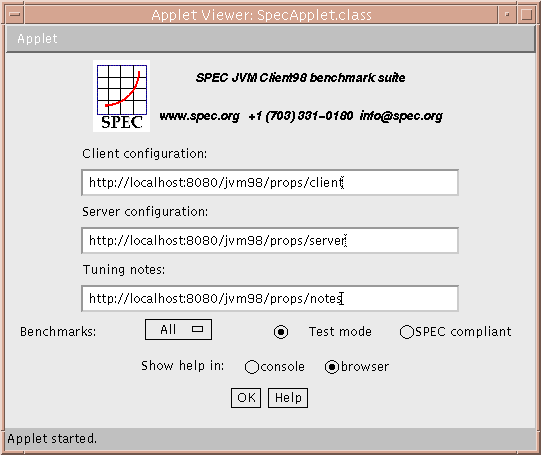This screenshot has width=541, height=455.
Task: Select the SPEC compliant radio button
Action: tap(406, 332)
